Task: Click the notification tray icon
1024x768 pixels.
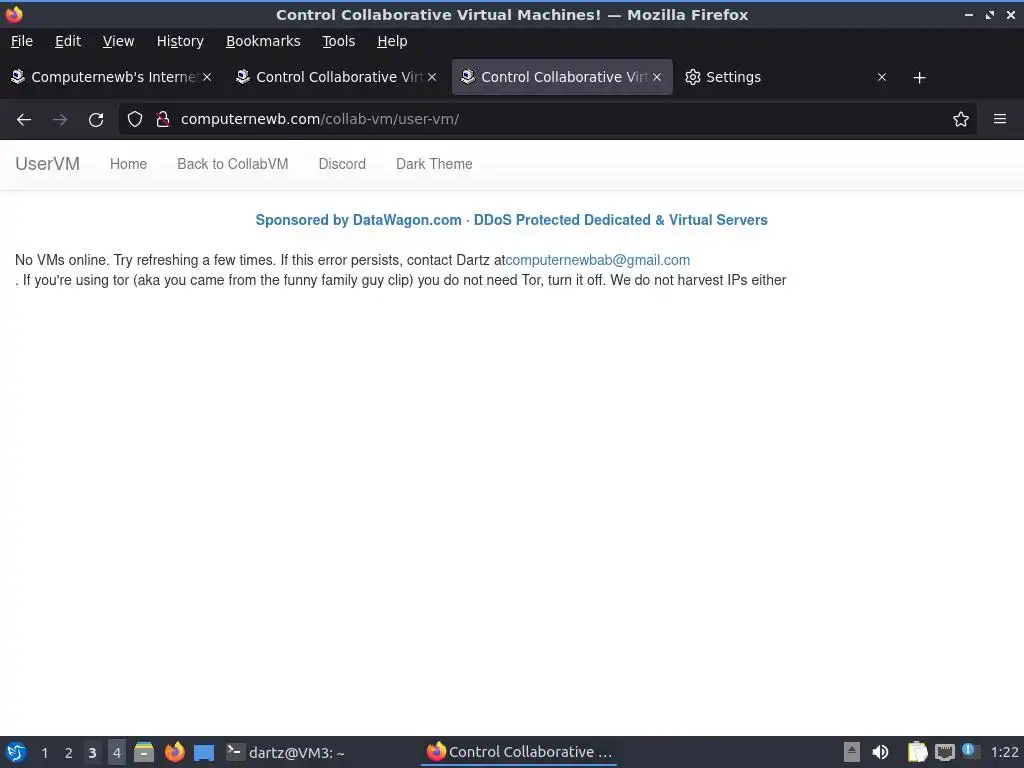Action: point(970,751)
